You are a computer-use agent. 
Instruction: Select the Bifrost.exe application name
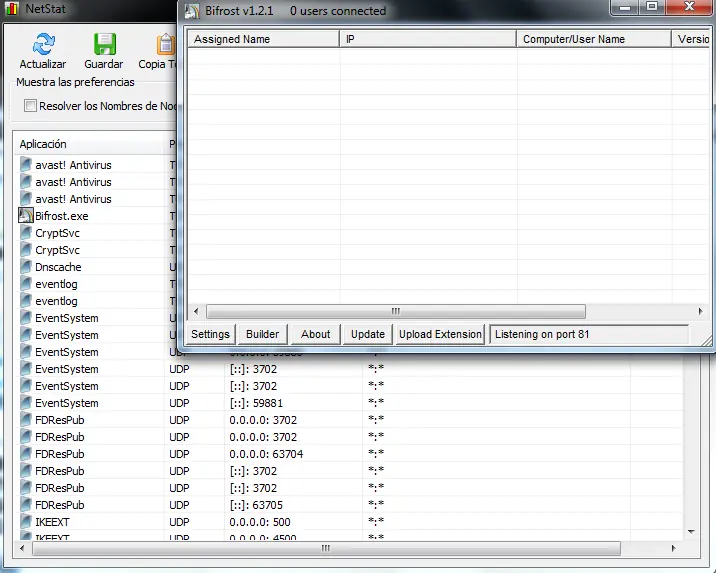pyautogui.click(x=62, y=216)
